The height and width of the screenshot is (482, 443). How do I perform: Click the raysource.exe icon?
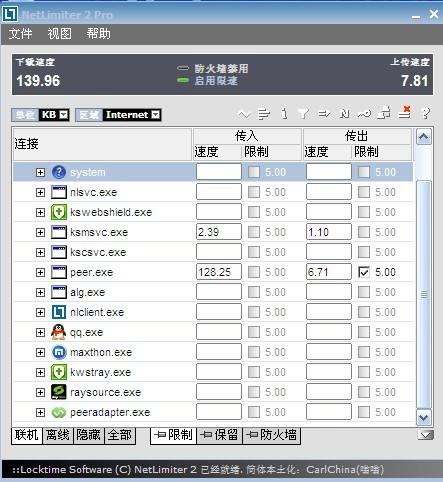[x=59, y=392]
